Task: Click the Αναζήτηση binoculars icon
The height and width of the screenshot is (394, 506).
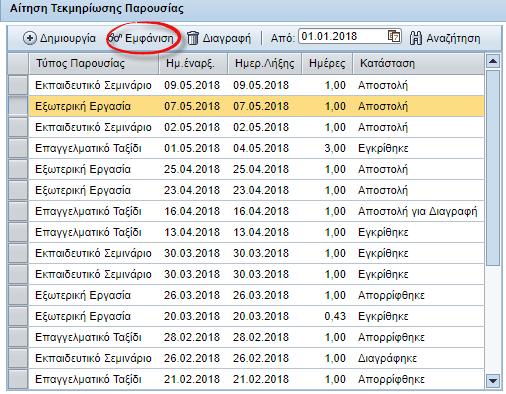Action: point(416,38)
